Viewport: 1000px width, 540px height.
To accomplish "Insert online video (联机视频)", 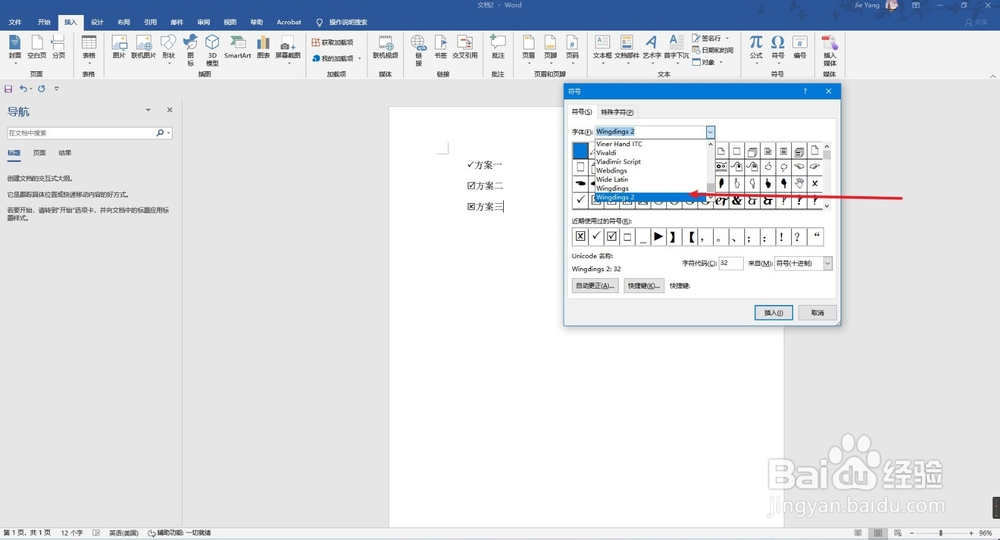I will point(385,47).
